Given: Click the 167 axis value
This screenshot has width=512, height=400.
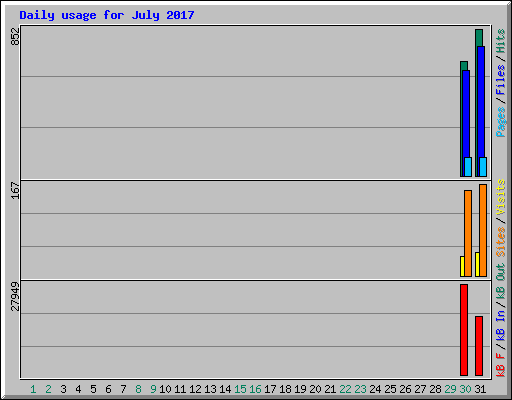Looking at the screenshot, I should point(15,190).
